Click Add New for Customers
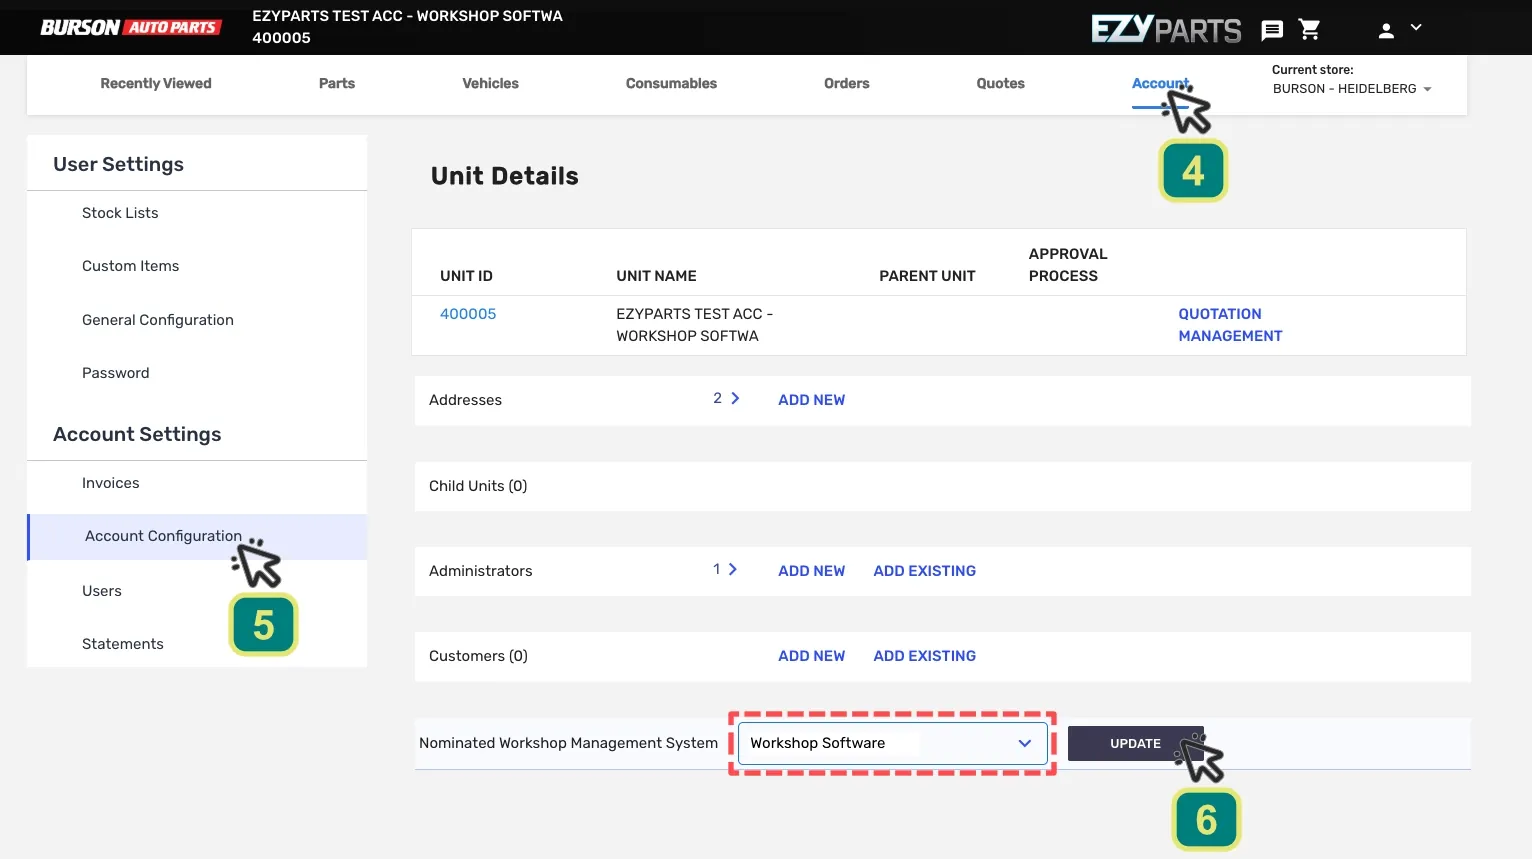Screen dimensions: 1532x859 [811, 656]
